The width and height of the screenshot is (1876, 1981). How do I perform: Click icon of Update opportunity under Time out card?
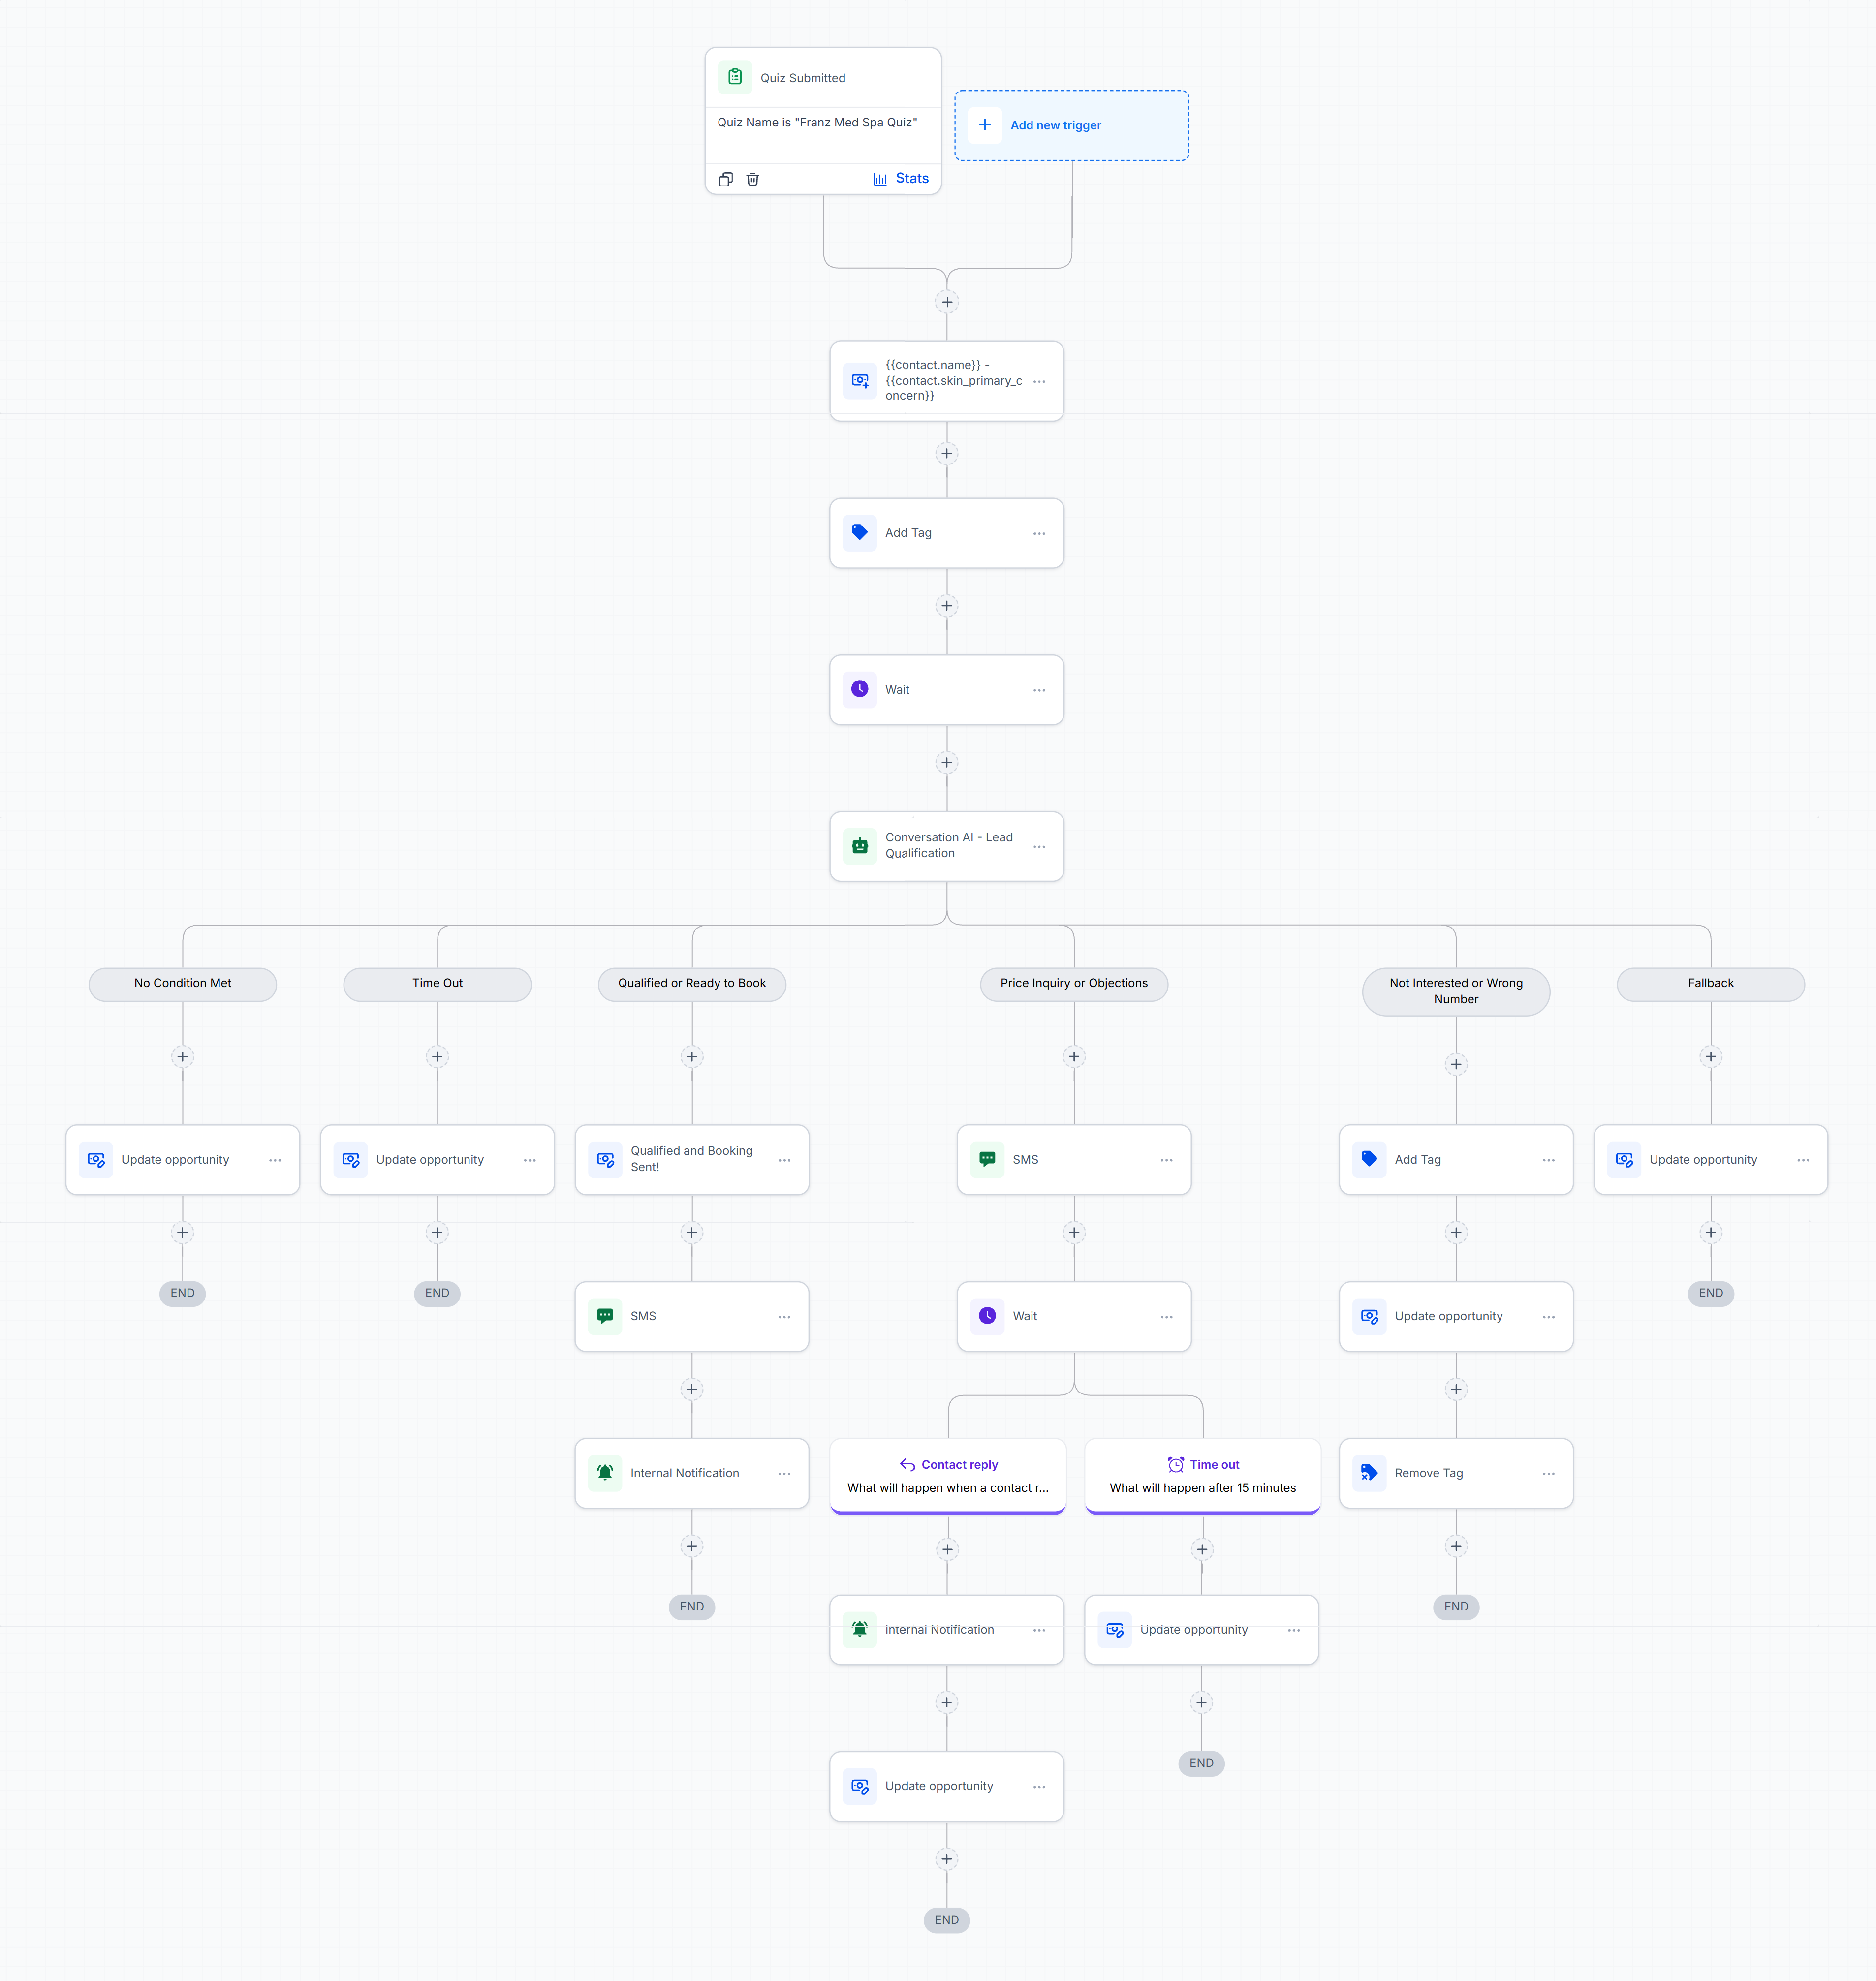tap(1115, 1629)
